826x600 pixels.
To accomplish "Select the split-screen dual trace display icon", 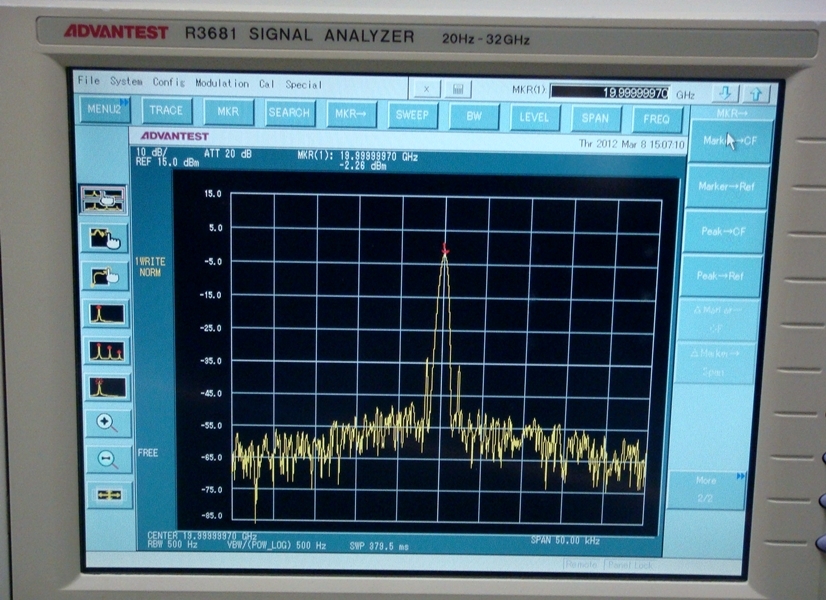I will tap(103, 199).
